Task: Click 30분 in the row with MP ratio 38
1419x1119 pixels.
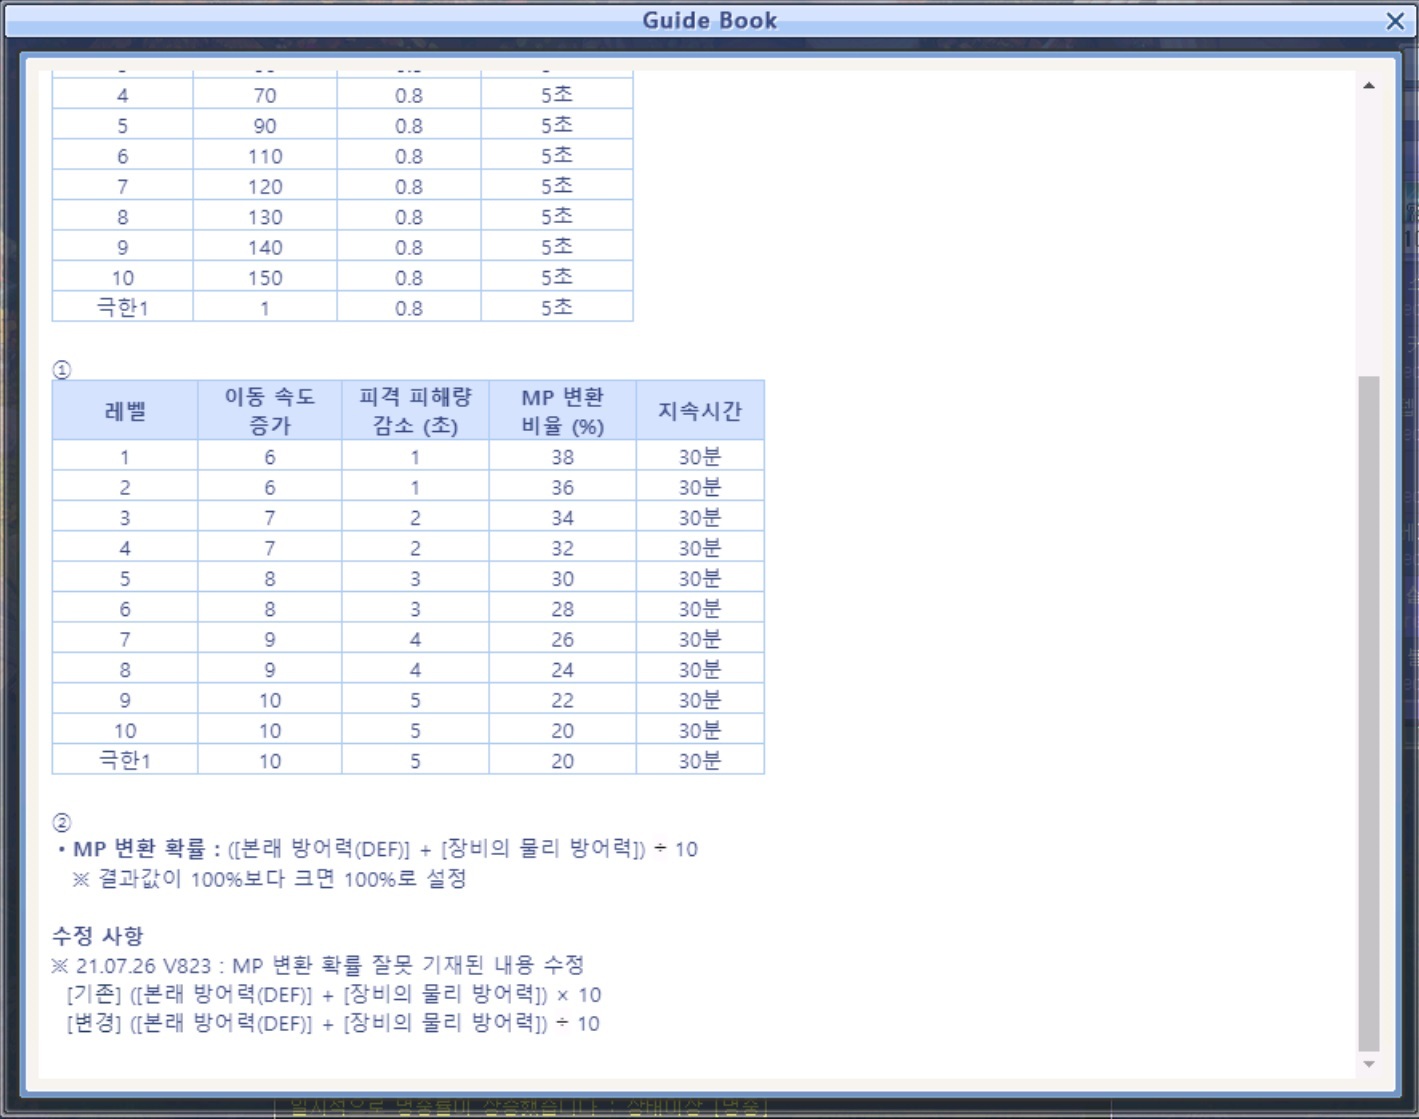Action: 700,457
